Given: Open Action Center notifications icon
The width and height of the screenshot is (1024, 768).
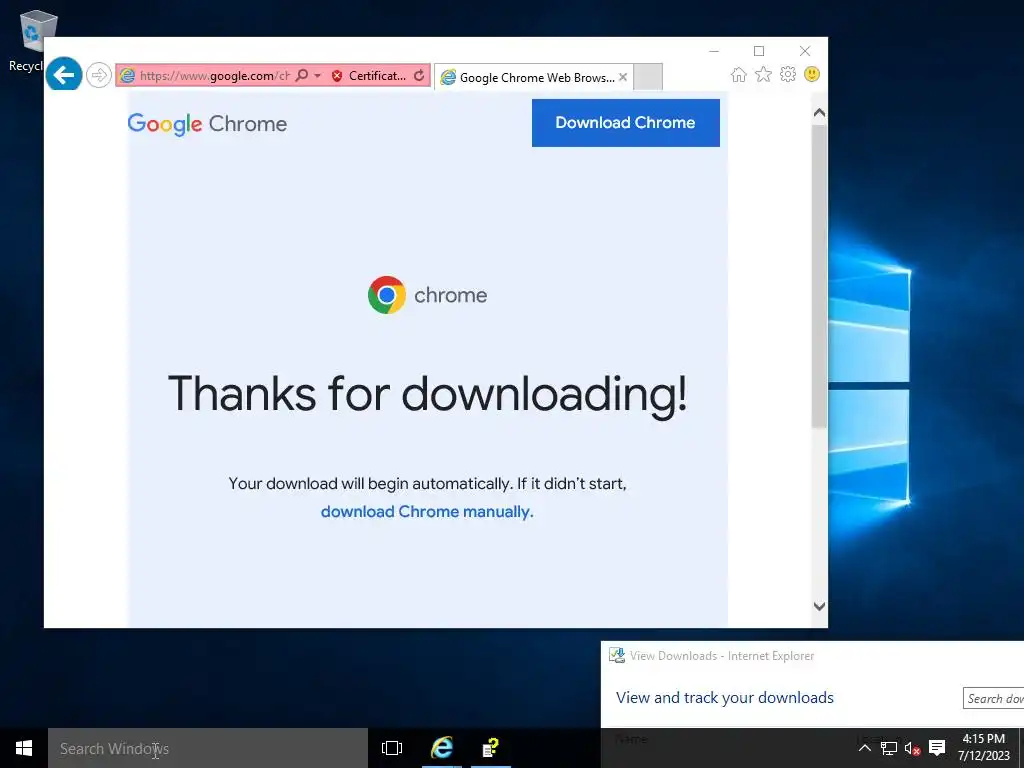Looking at the screenshot, I should pos(937,748).
